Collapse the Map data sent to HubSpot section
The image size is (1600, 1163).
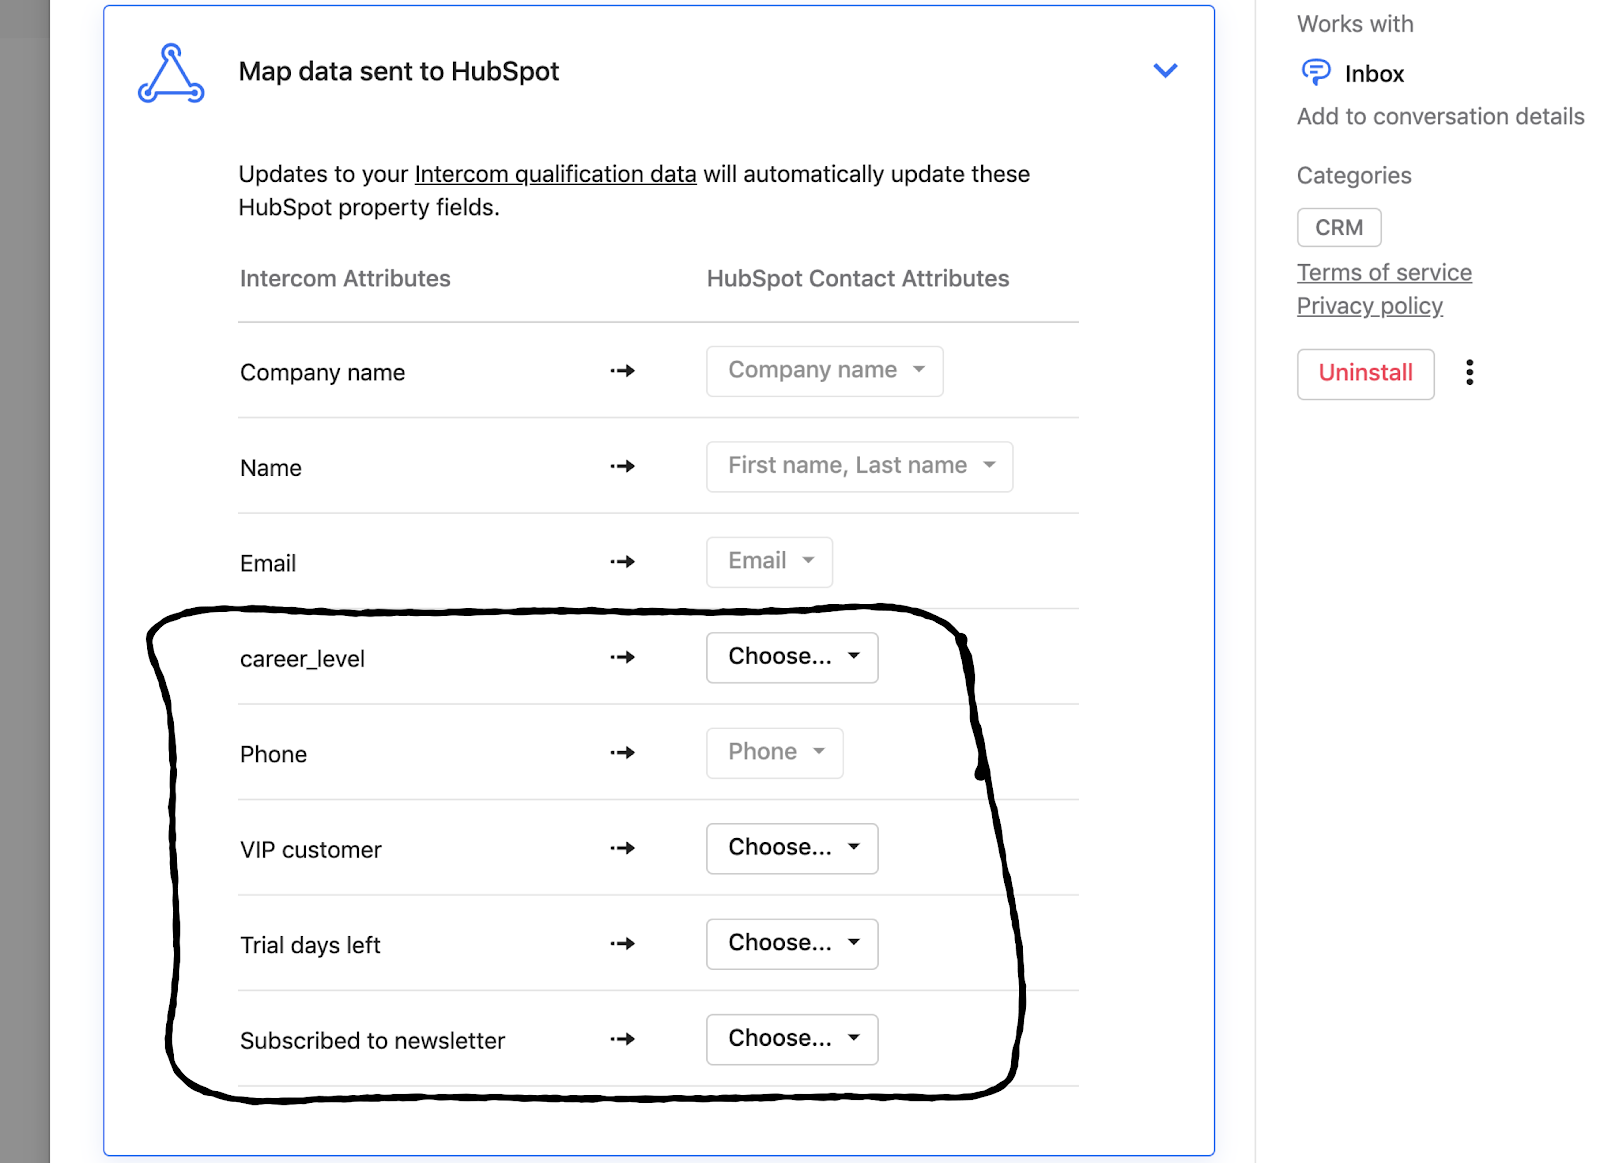point(1165,70)
